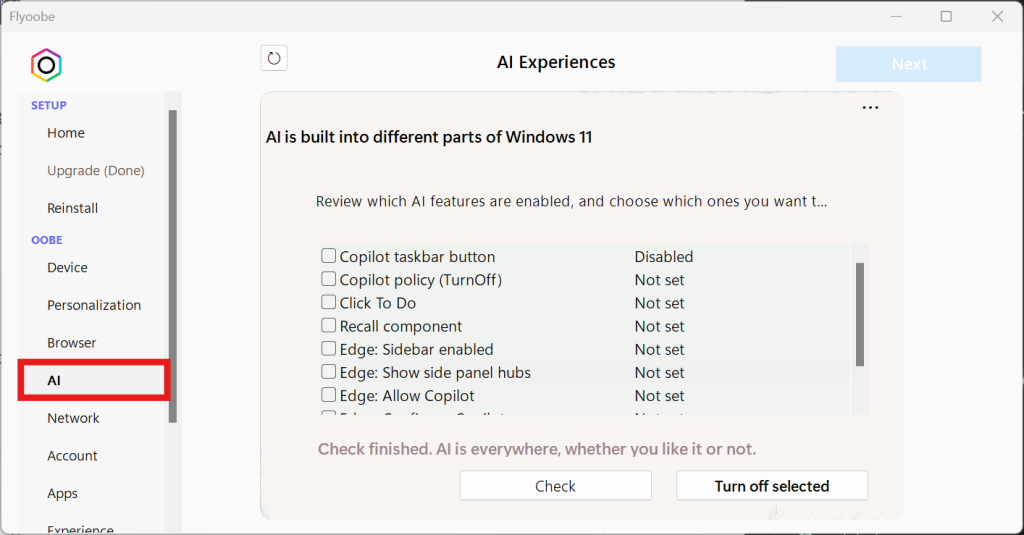
Task: Open the Home page in sidebar
Action: (66, 133)
